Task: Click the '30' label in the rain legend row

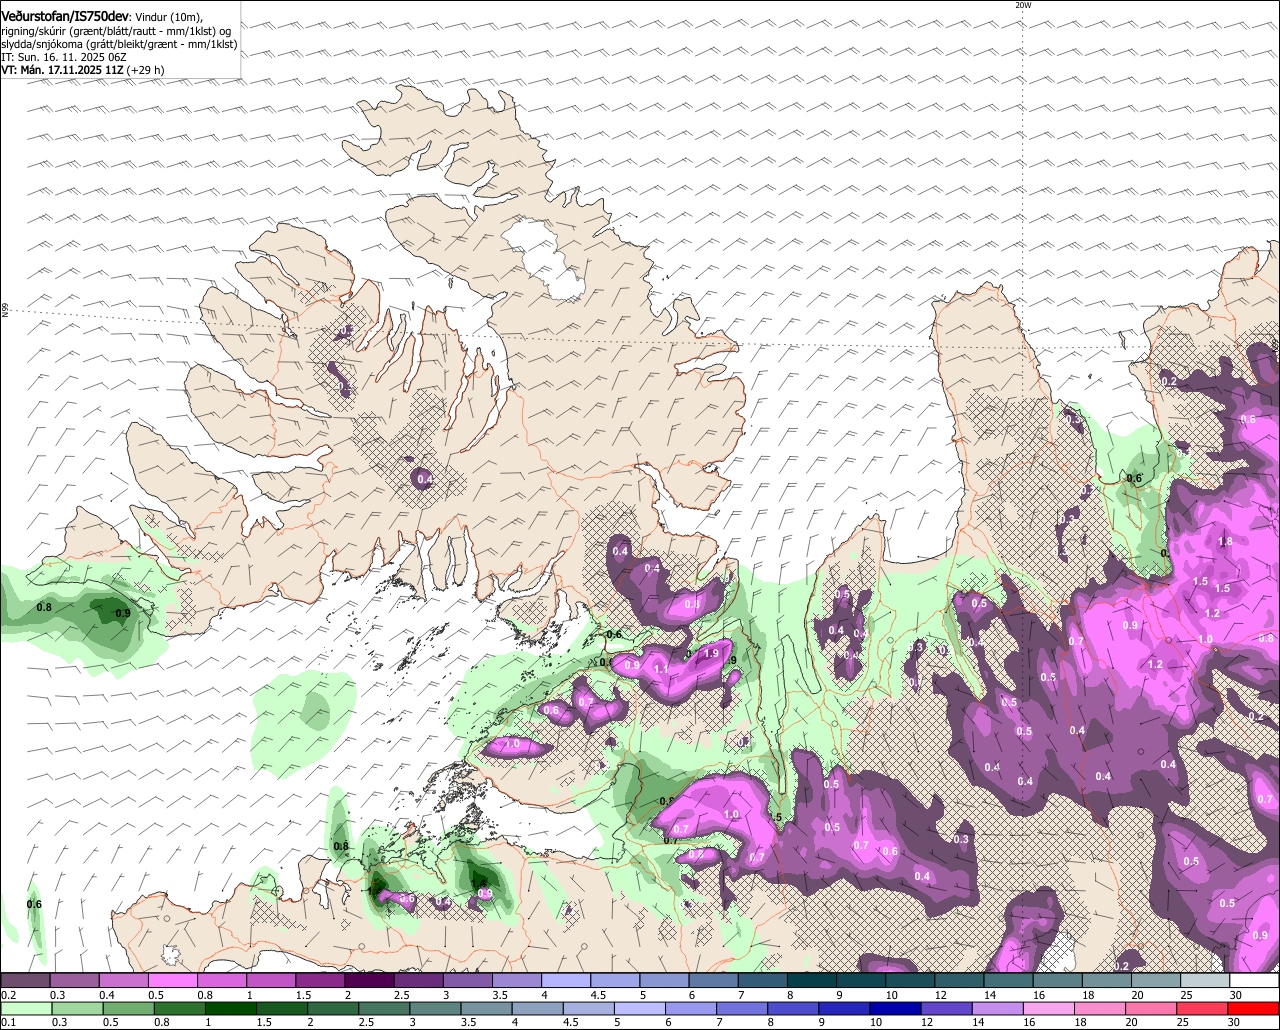Action: point(1233,1022)
